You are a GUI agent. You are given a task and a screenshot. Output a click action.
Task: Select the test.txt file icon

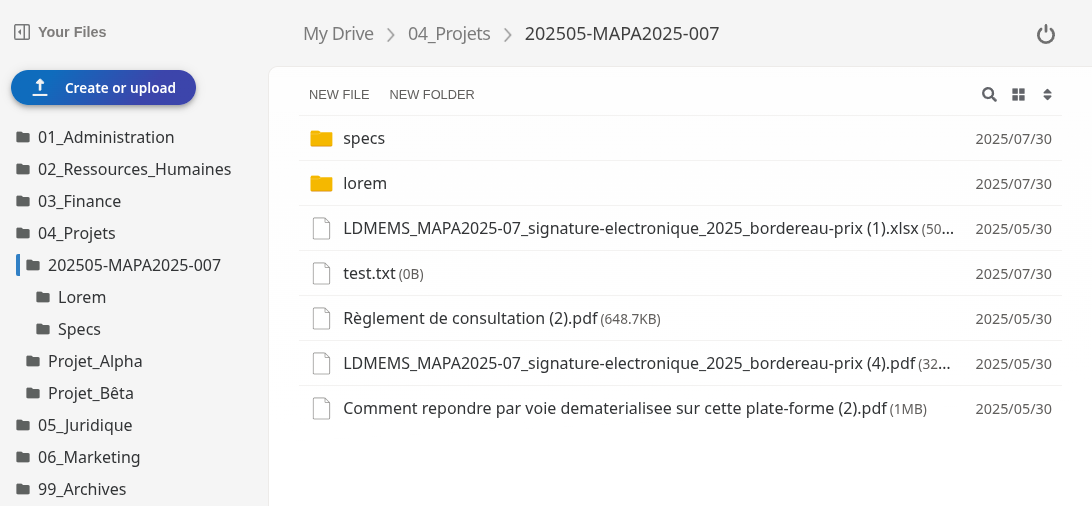321,274
